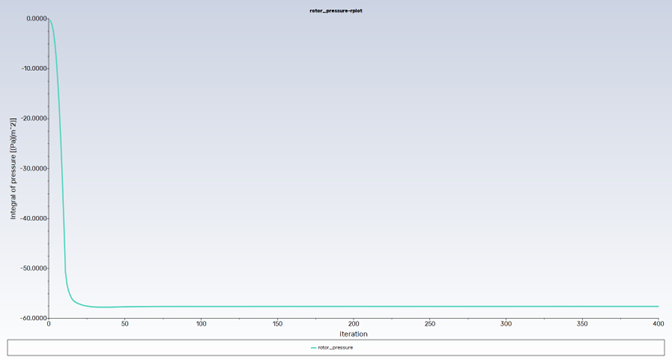672x363 pixels.
Task: Click the 350 iteration tick label
Action: (582, 324)
